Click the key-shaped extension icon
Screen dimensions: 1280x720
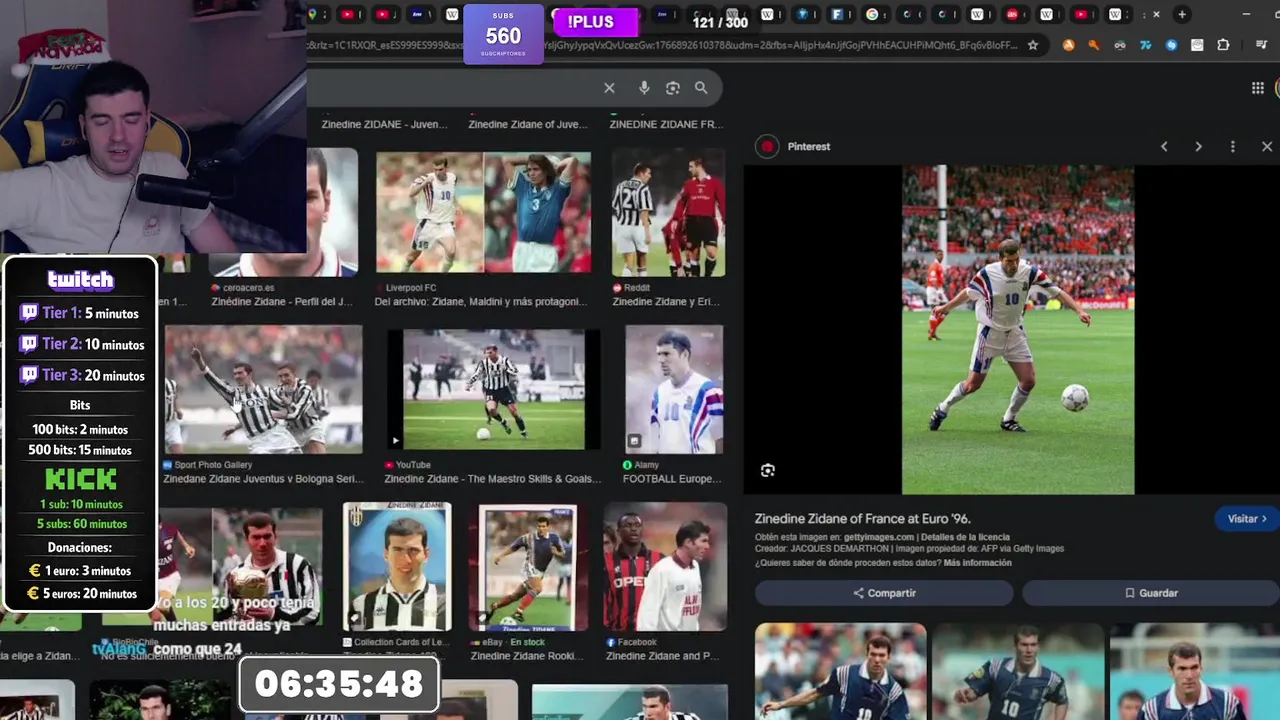(x=1093, y=45)
